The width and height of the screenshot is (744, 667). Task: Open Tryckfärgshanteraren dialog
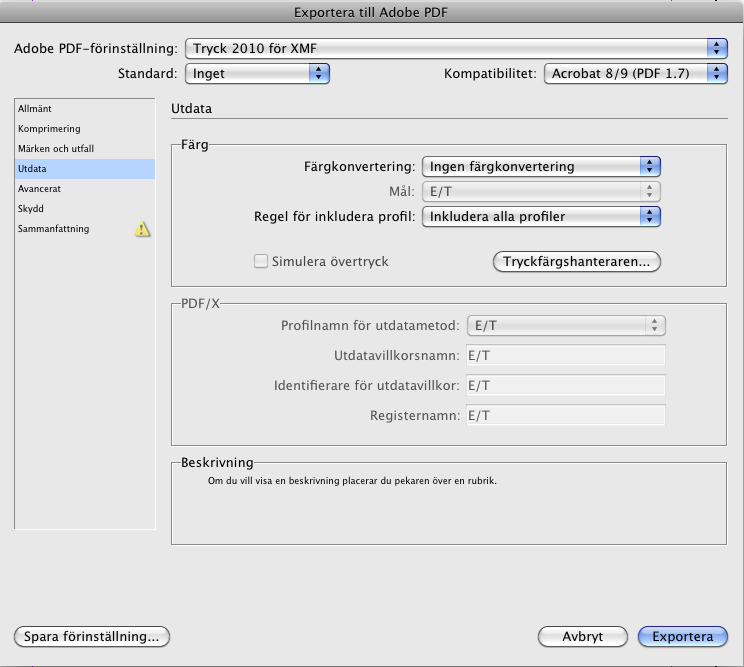point(577,262)
